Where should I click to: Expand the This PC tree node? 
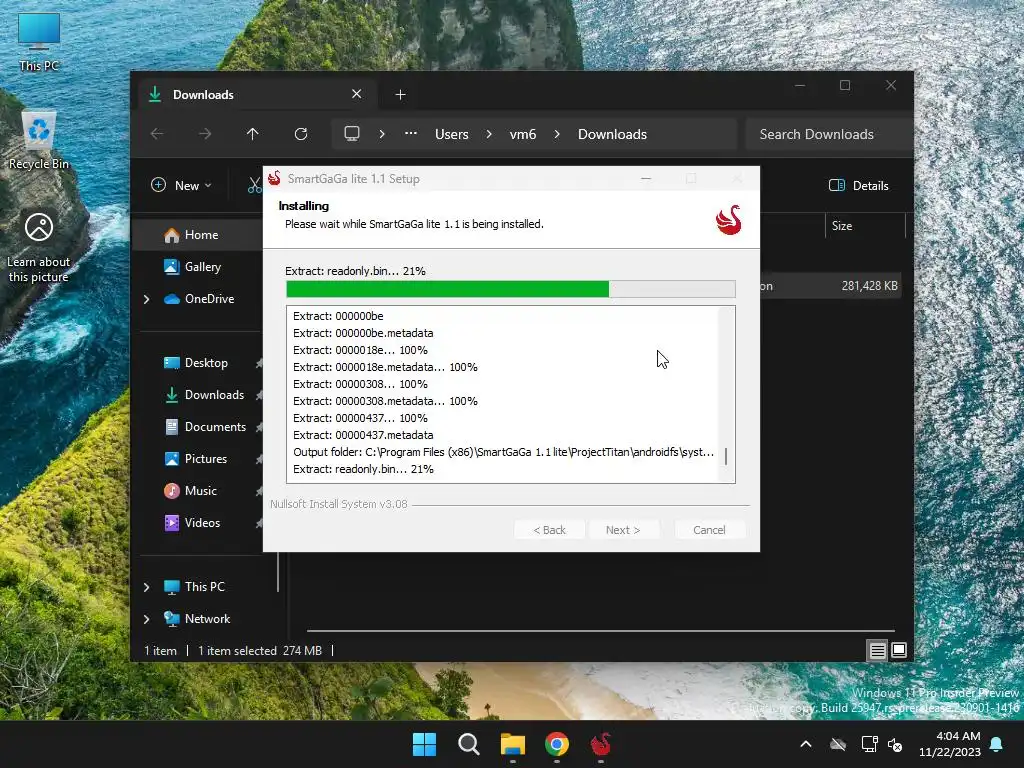(x=147, y=587)
